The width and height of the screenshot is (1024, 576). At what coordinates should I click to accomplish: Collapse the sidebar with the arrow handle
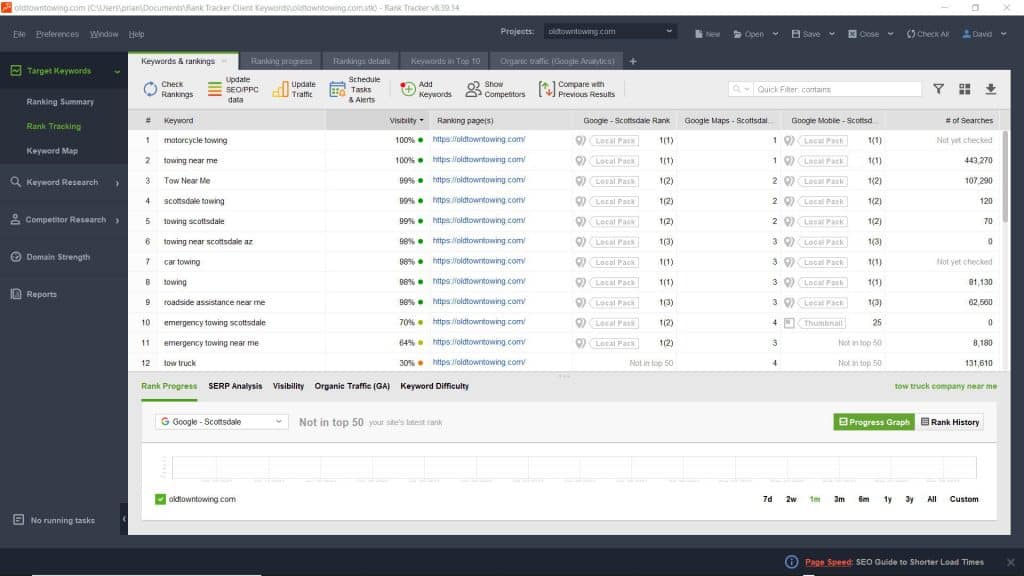124,519
